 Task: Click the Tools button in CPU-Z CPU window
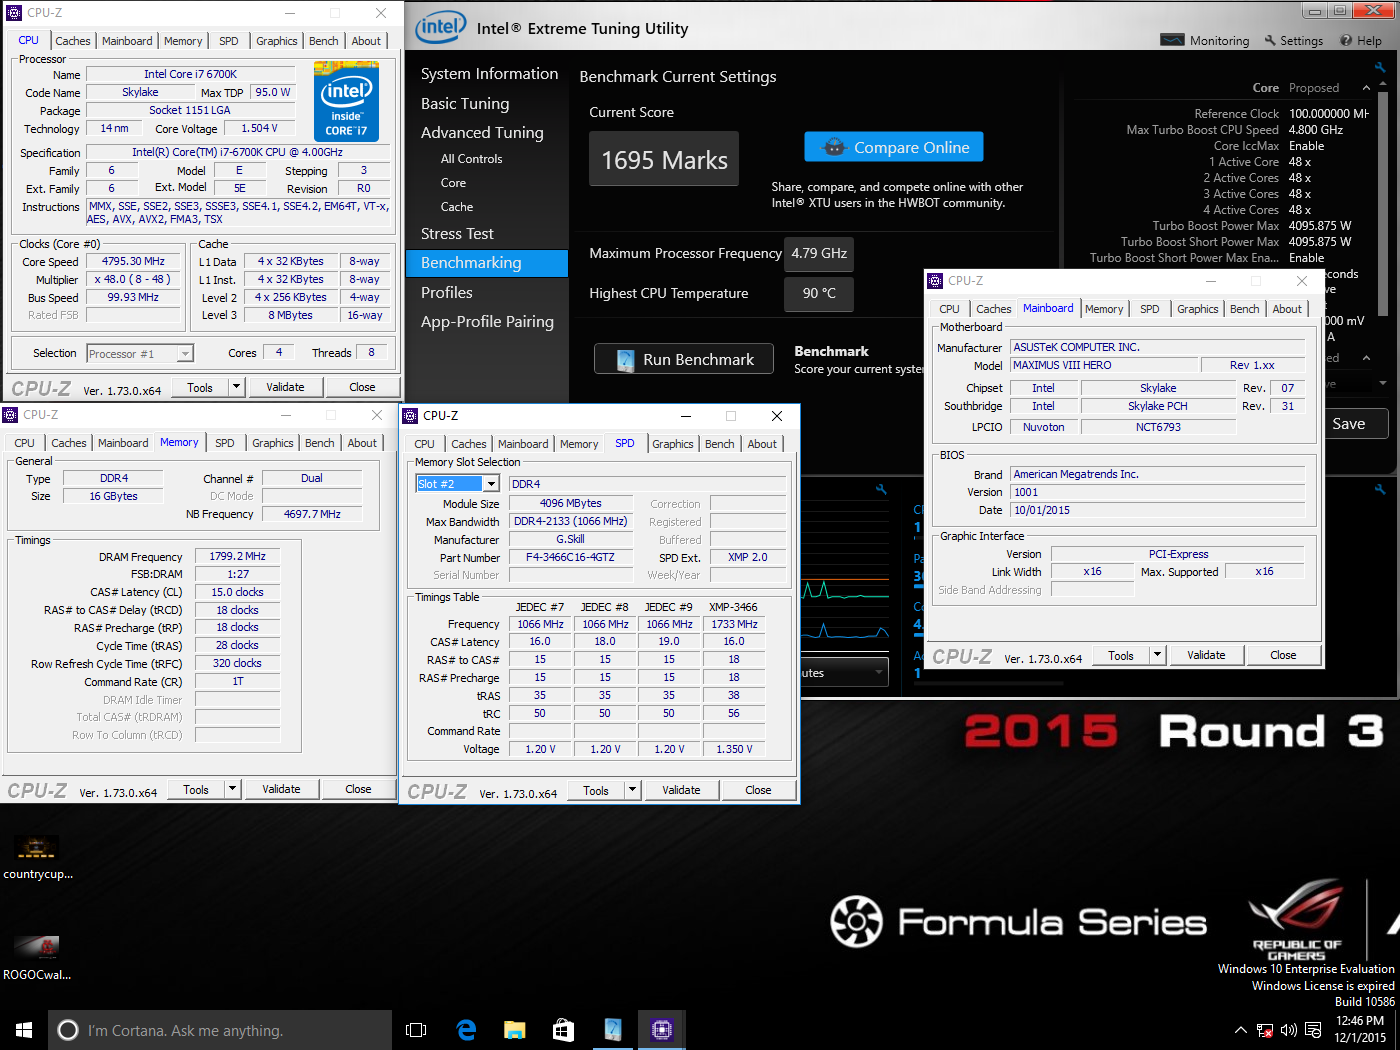tap(200, 387)
